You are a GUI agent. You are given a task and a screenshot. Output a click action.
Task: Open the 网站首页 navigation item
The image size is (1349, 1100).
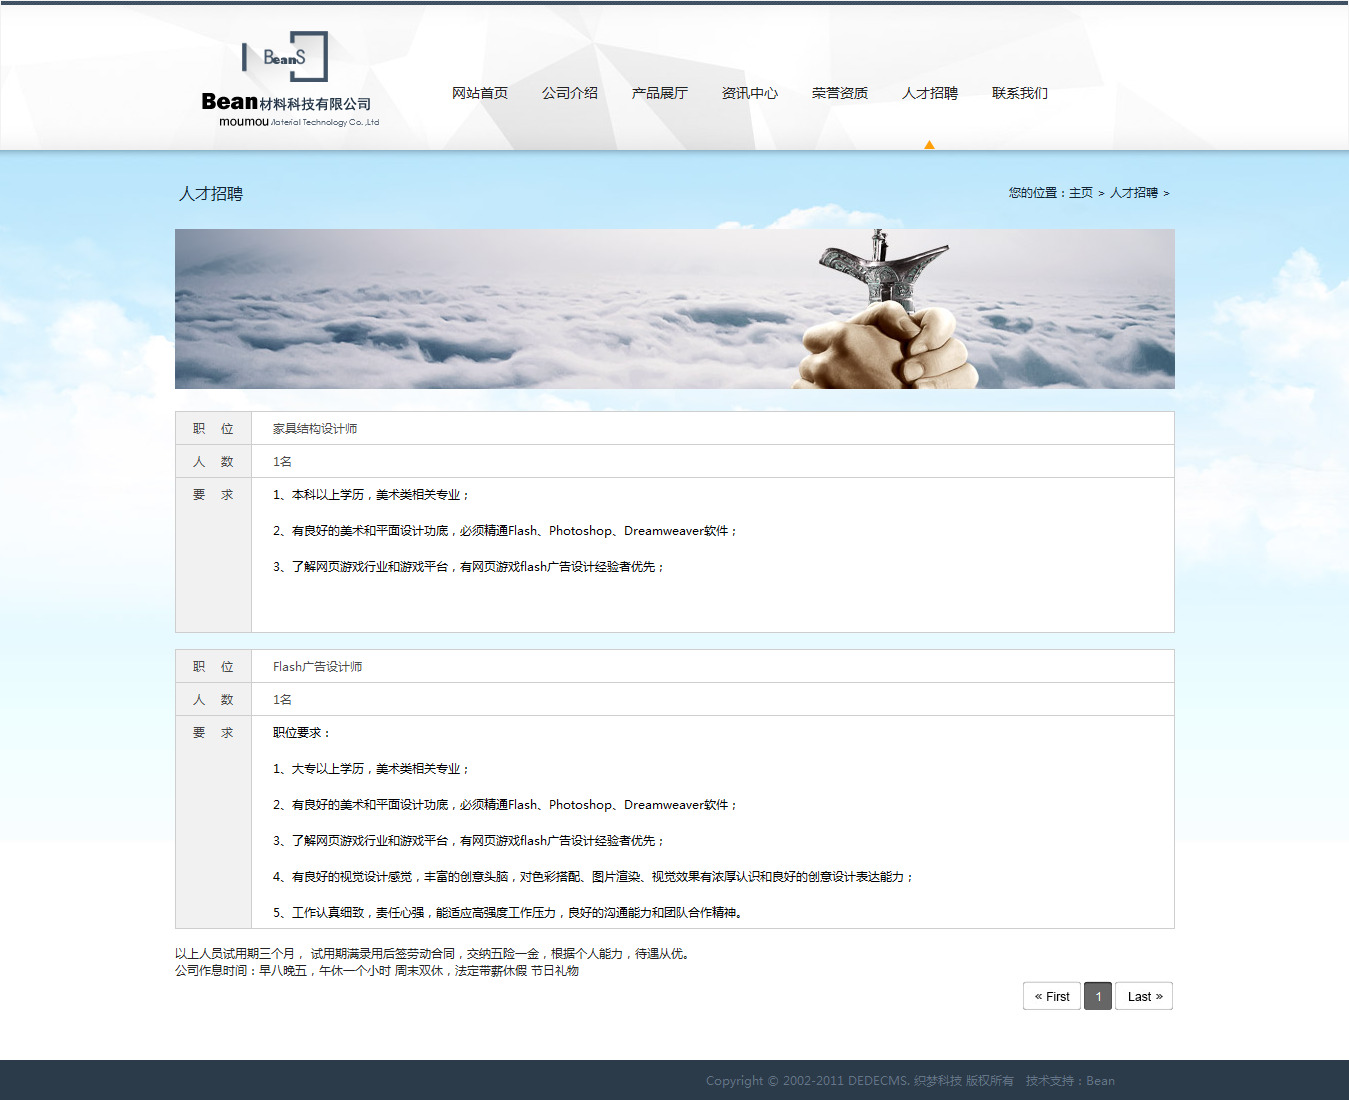pyautogui.click(x=480, y=93)
